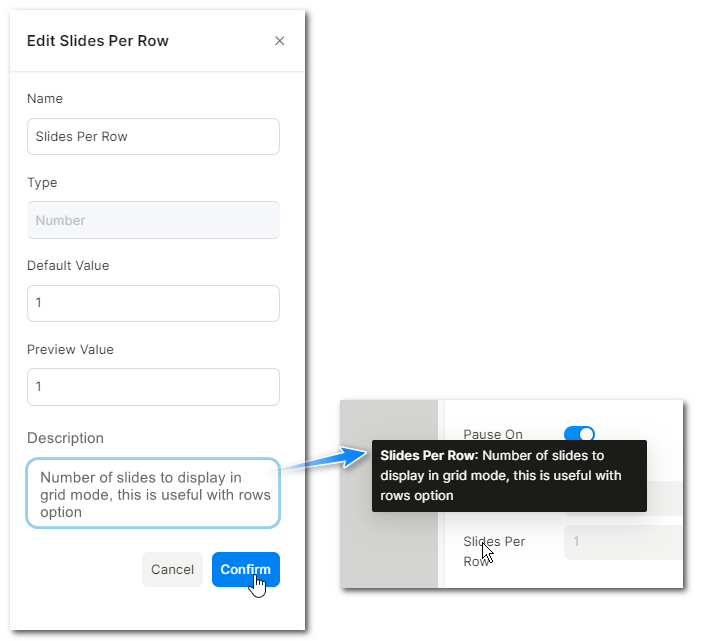703x641 pixels.
Task: Click inside the Description text area
Action: [153, 493]
